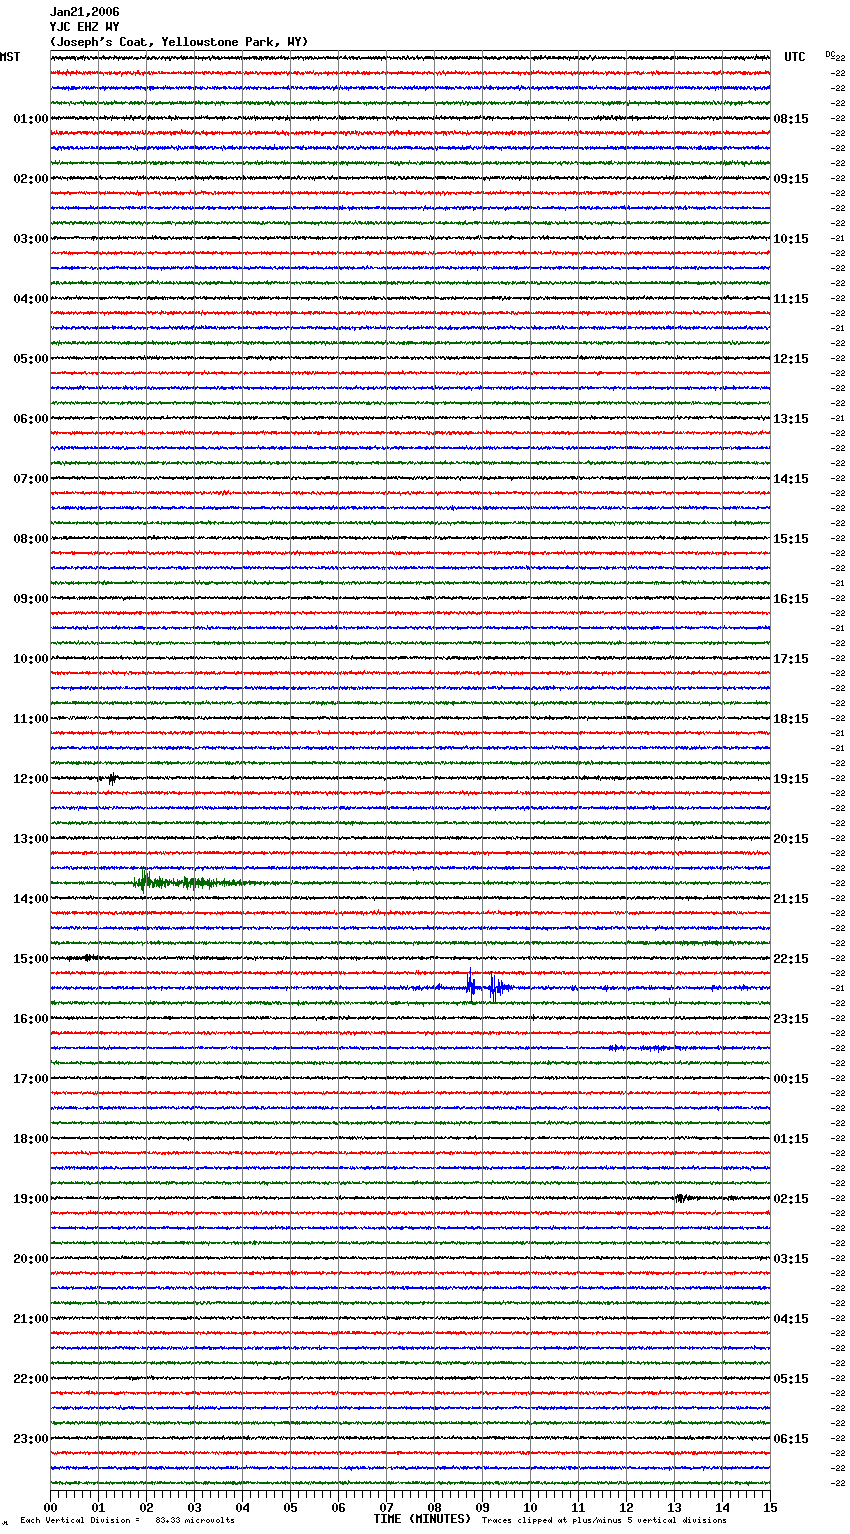
Task: Click the "23:00" MST time label
Action: (30, 1439)
